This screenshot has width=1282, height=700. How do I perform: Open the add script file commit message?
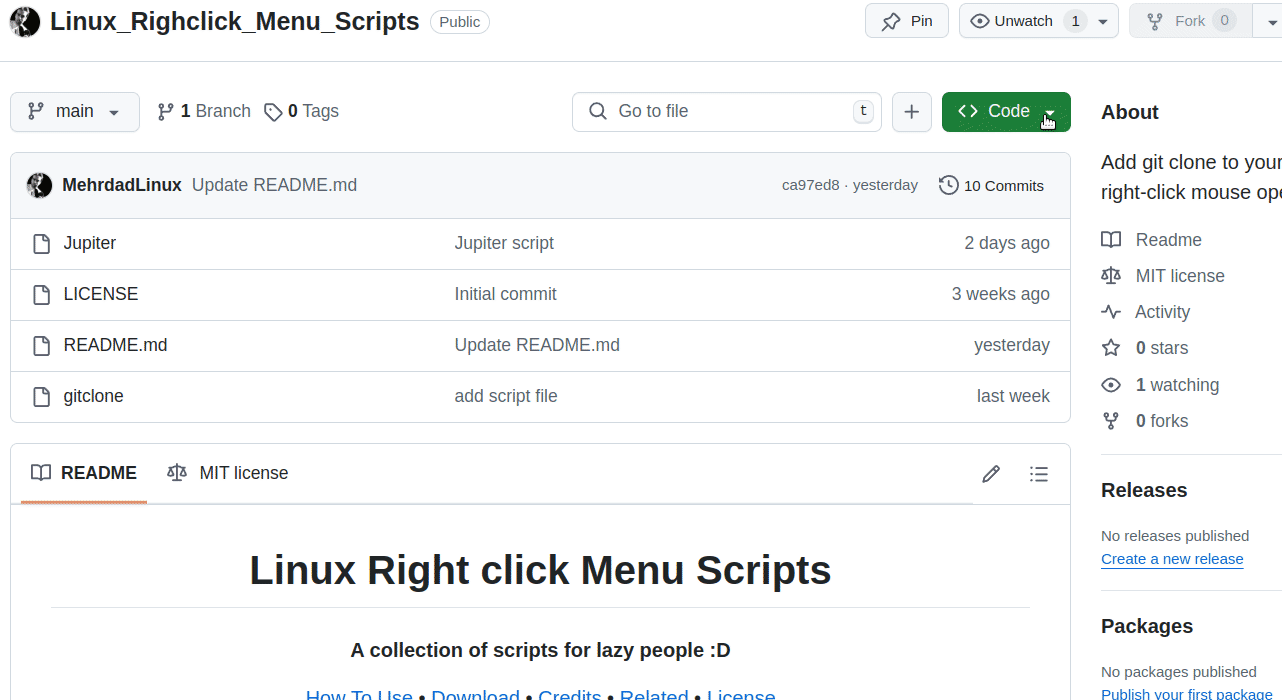click(506, 396)
